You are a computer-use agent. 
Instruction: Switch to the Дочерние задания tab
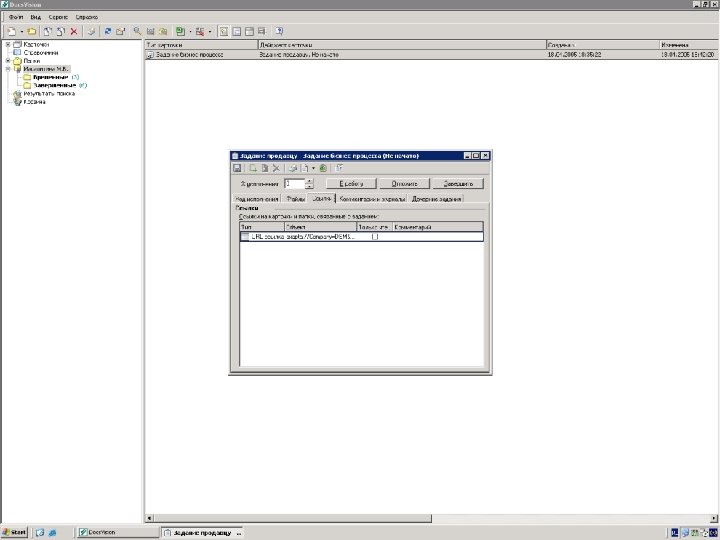(436, 199)
